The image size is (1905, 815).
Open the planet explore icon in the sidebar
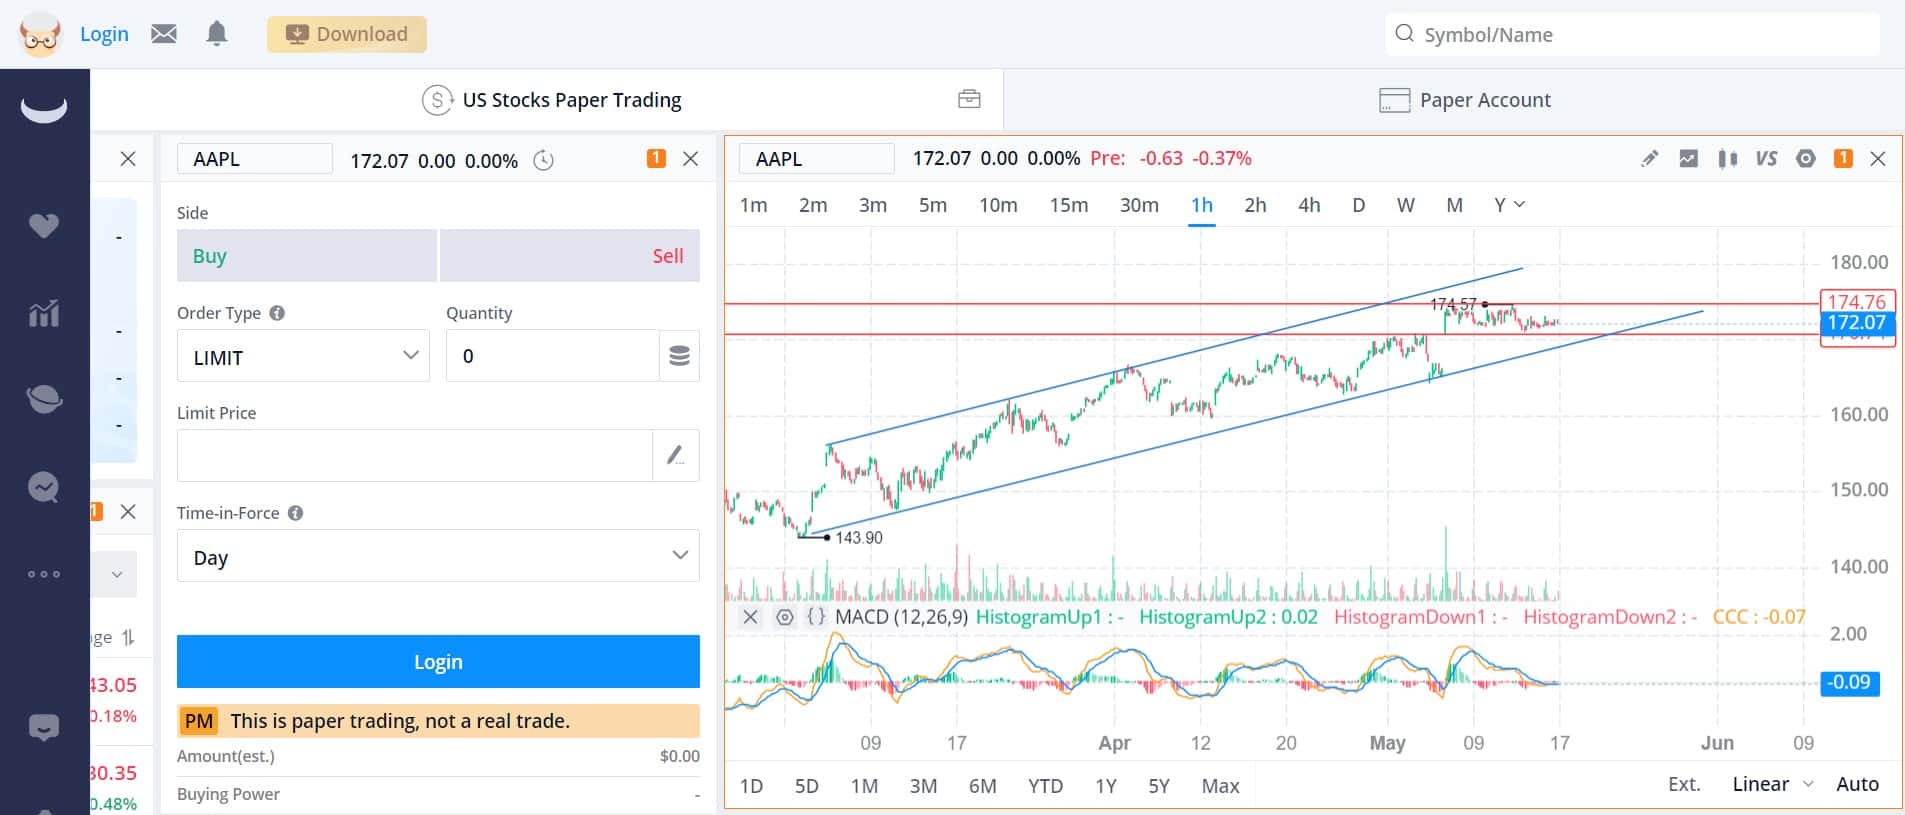(44, 400)
